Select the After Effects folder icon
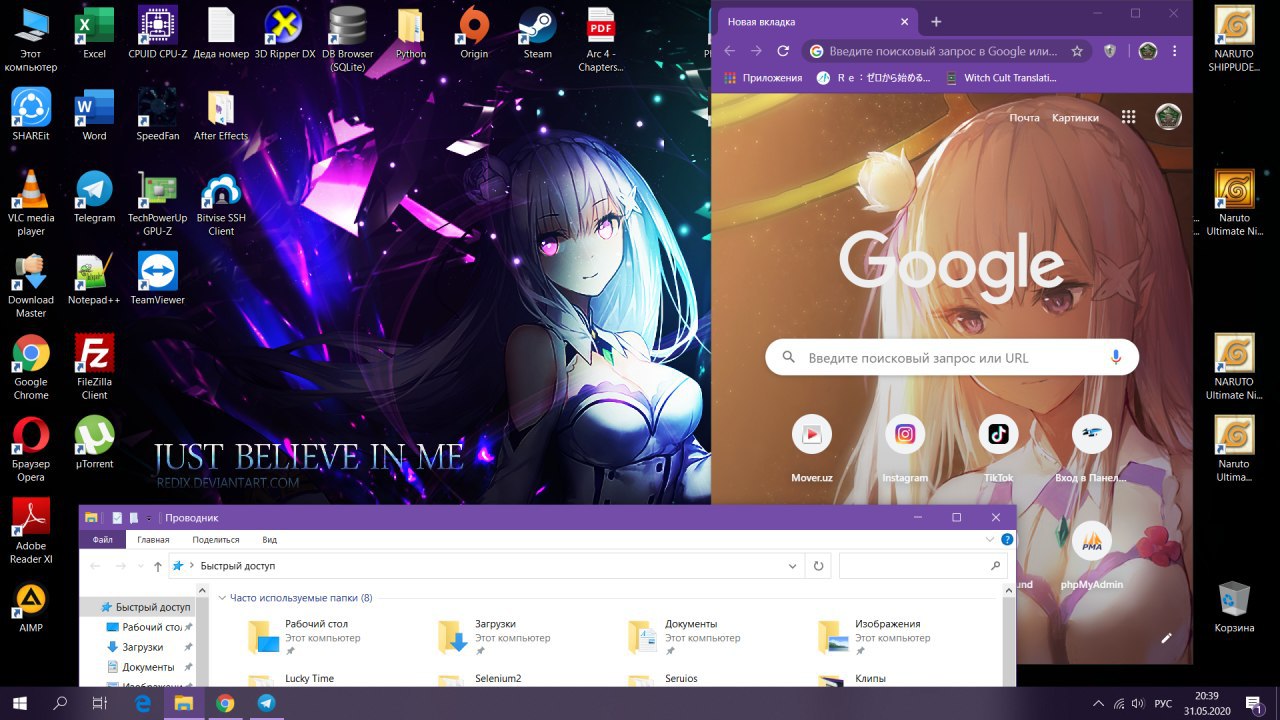1280x720 pixels. 221,115
